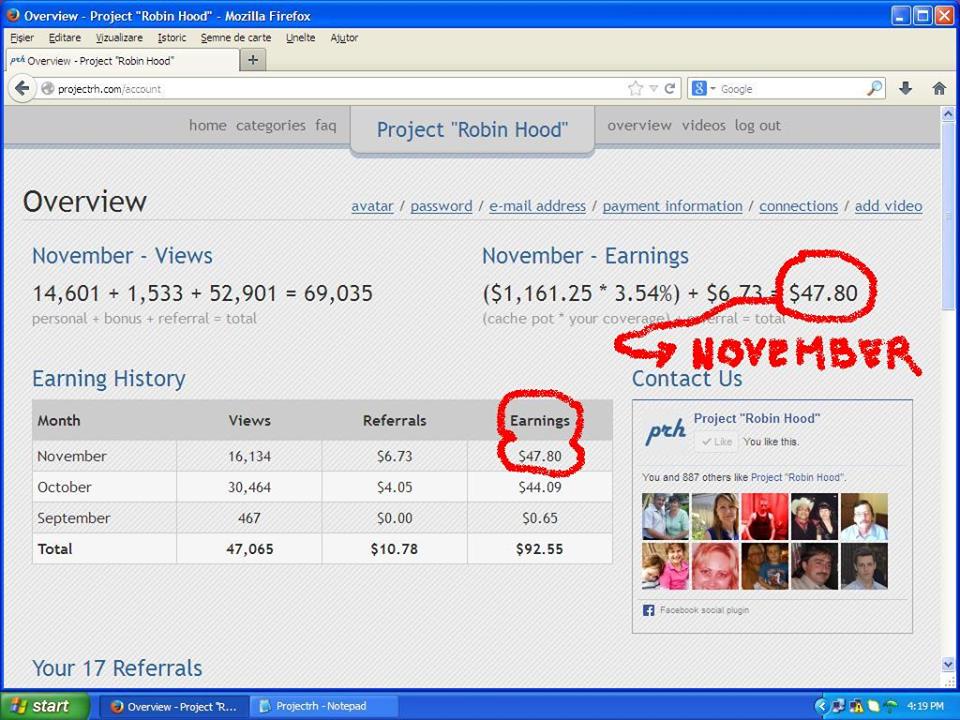The width and height of the screenshot is (960, 720).
Task: Click the log out link
Action: pos(757,126)
